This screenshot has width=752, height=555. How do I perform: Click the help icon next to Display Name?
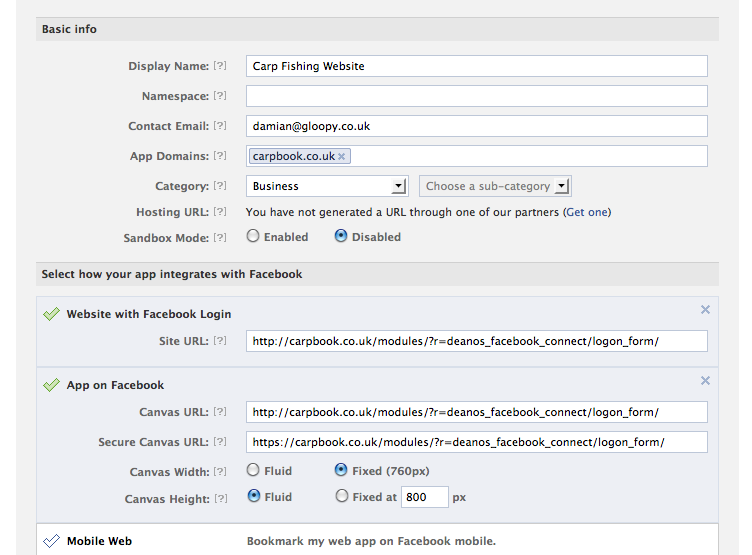coord(220,66)
